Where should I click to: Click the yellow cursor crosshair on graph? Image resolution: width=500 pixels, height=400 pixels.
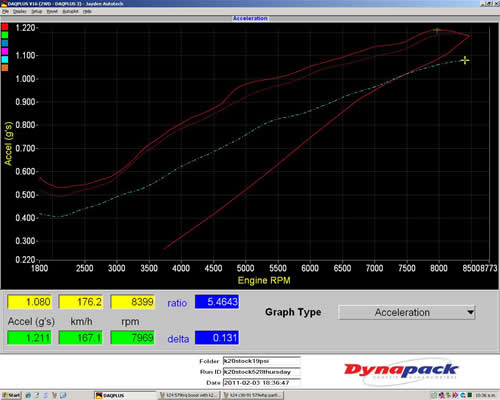coord(465,60)
